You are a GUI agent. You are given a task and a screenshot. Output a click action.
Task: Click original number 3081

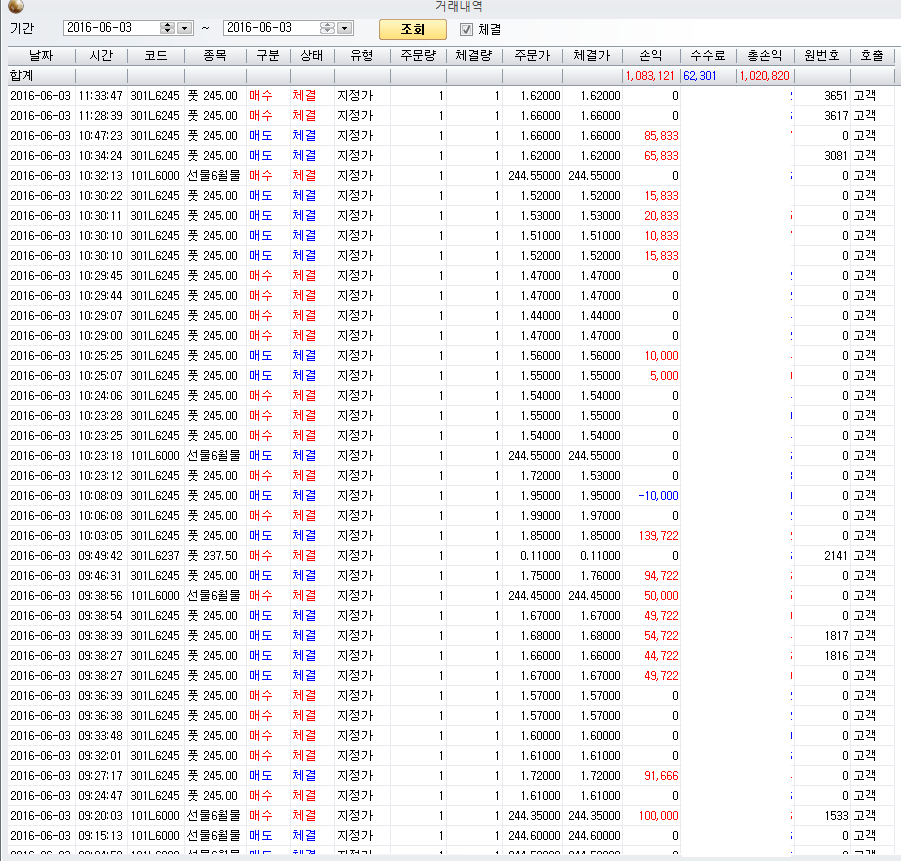[836, 156]
